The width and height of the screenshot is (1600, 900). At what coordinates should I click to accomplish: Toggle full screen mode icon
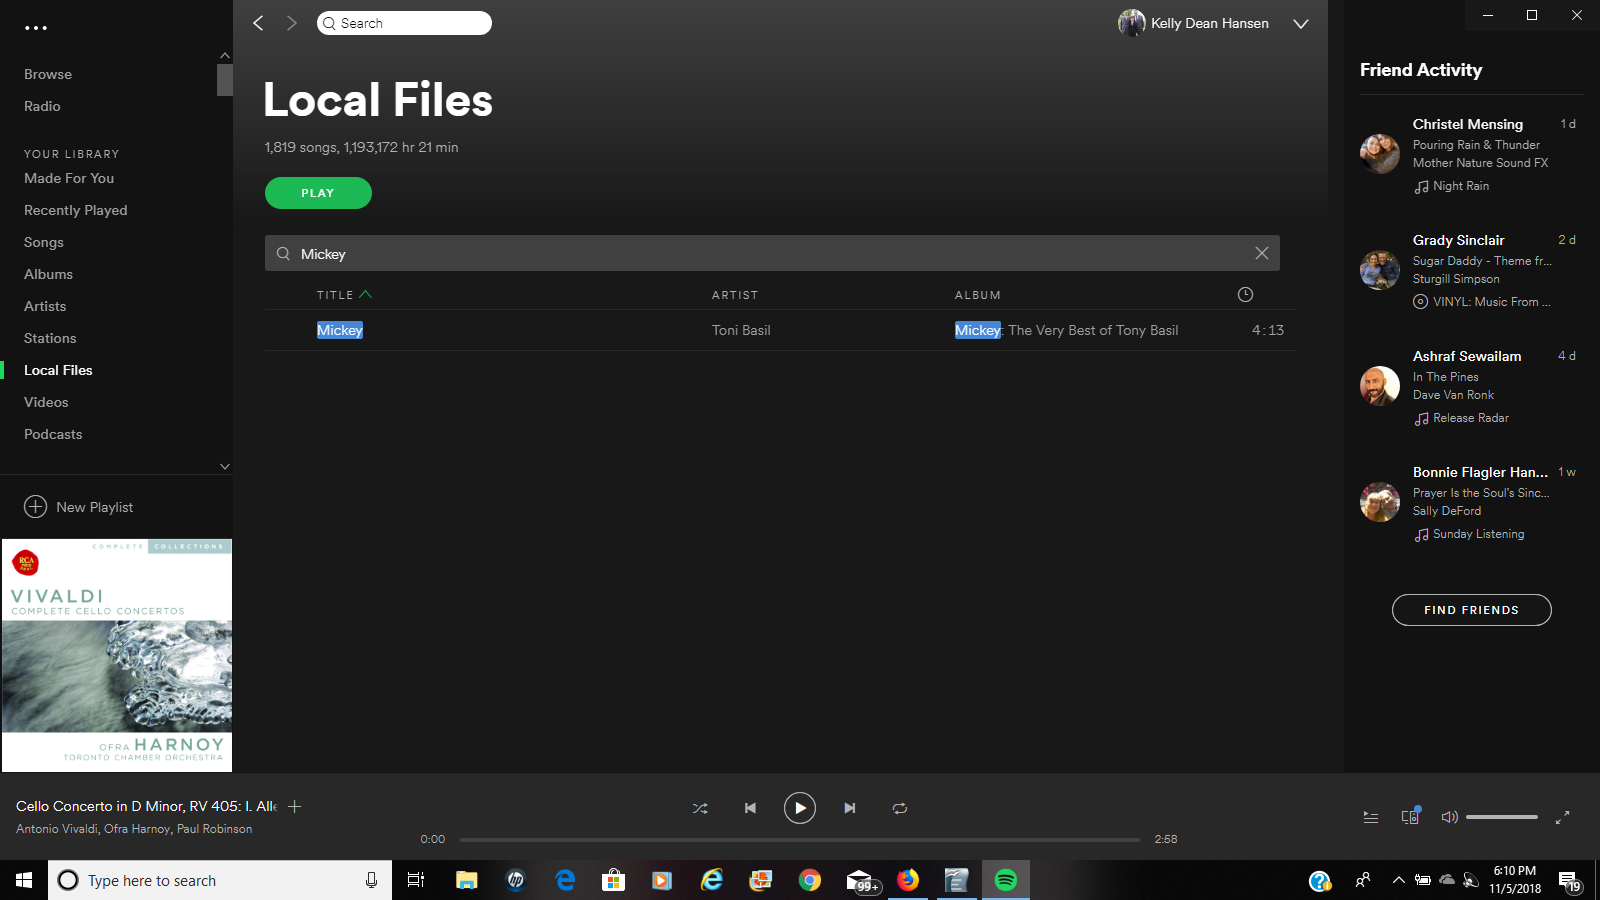1563,817
